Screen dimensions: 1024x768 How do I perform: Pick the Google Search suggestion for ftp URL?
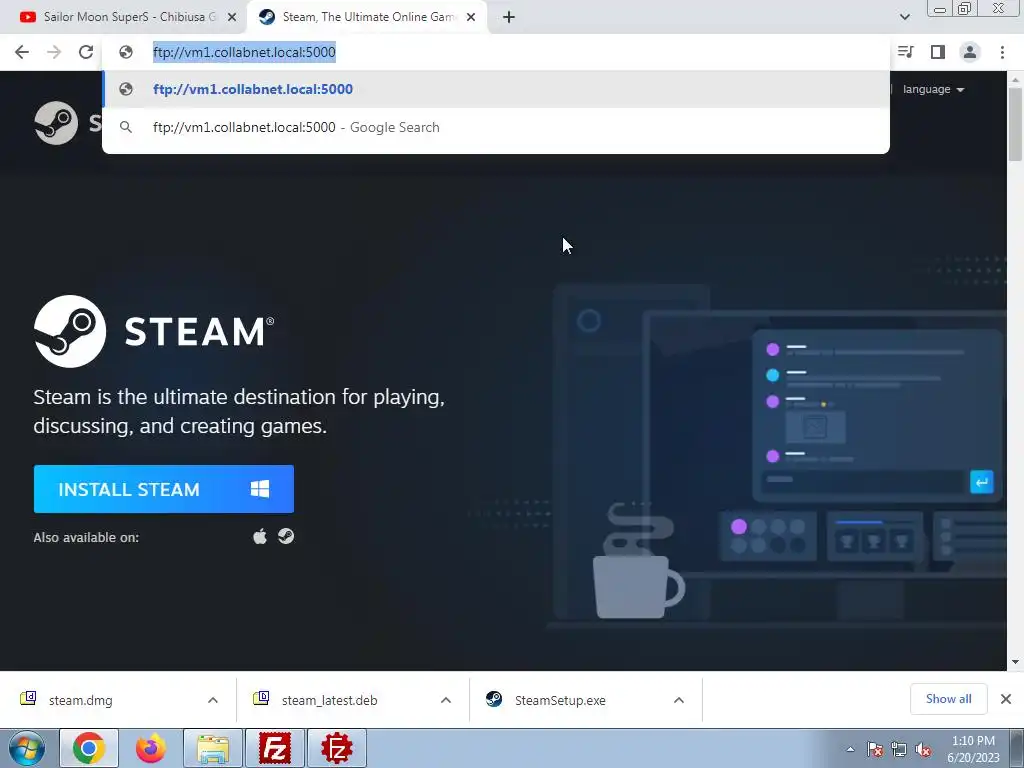point(496,127)
